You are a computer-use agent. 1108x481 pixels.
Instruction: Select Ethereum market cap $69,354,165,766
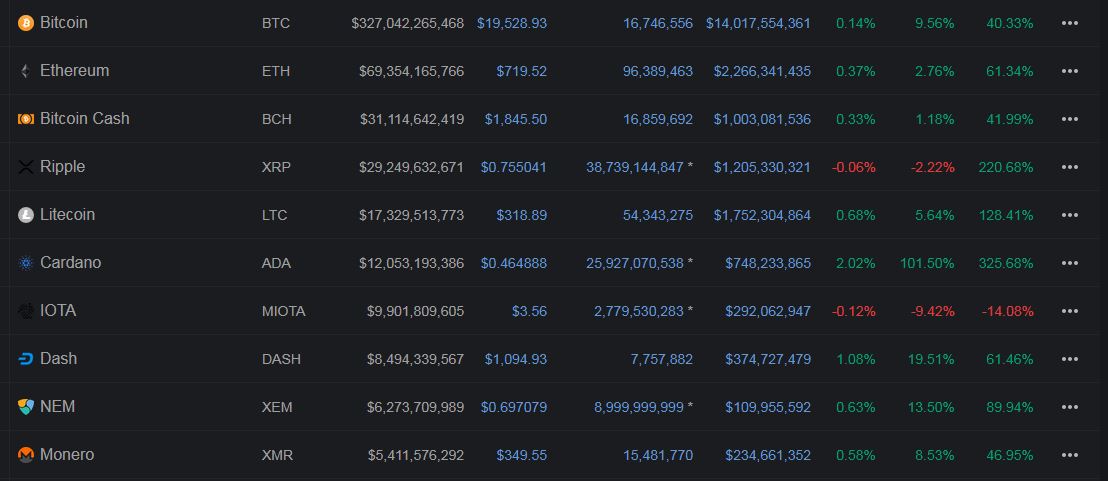coord(411,71)
